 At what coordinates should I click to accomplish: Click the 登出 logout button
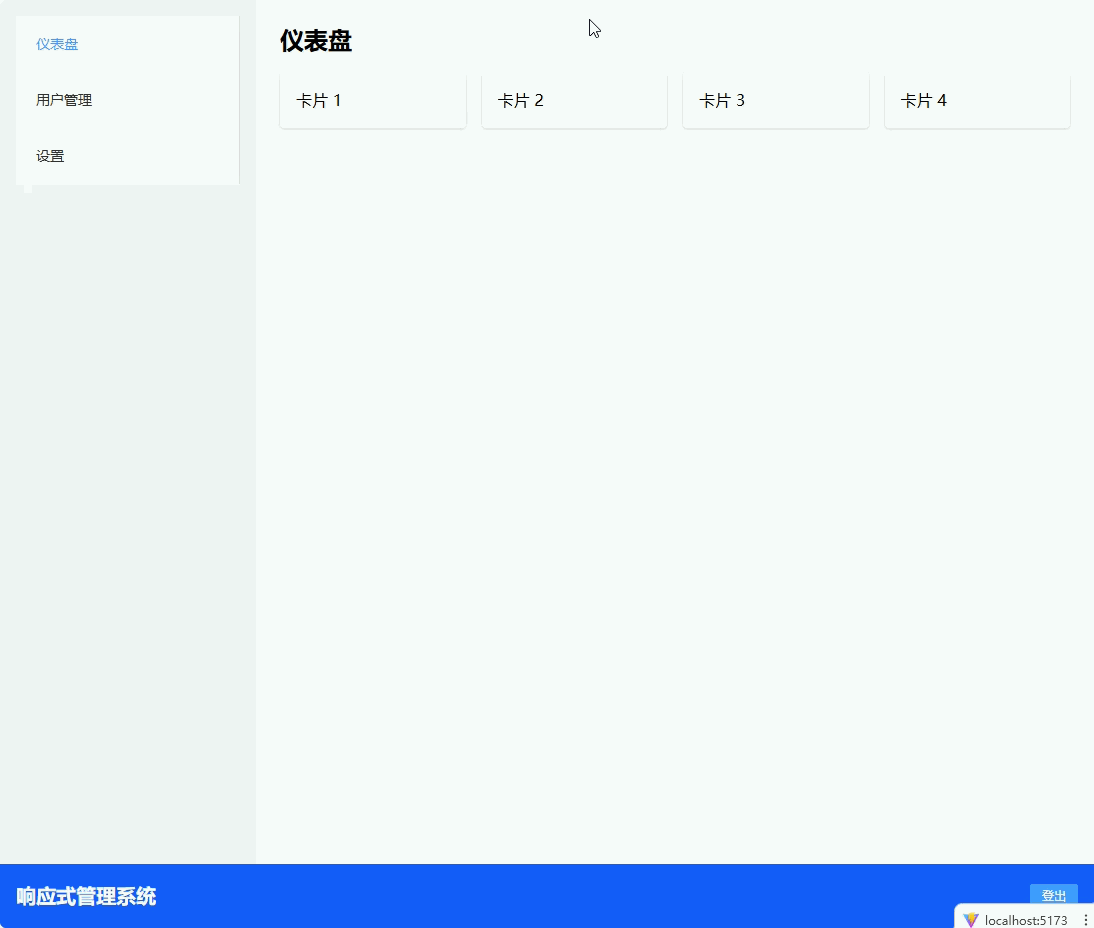[x=1053, y=895]
